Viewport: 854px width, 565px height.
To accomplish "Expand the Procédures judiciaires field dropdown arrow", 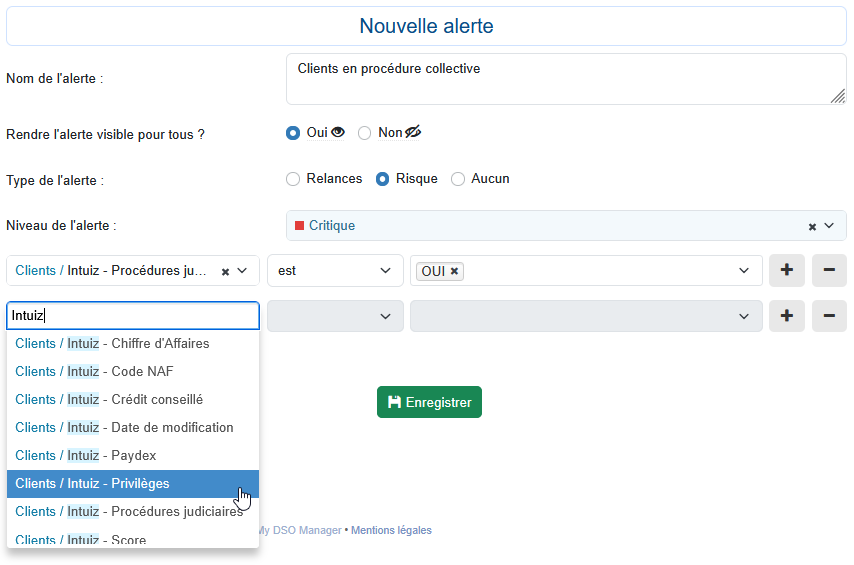I will pyautogui.click(x=242, y=271).
